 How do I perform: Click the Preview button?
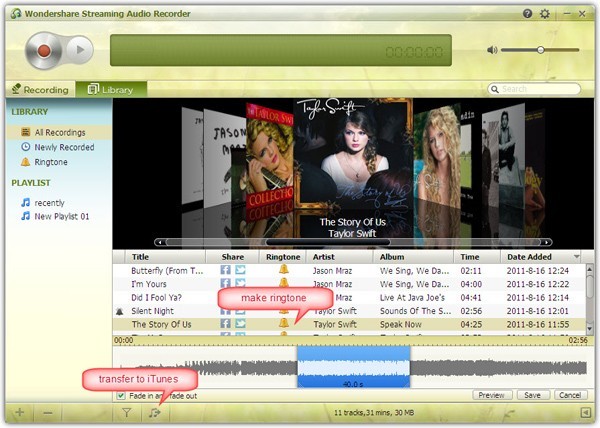491,395
